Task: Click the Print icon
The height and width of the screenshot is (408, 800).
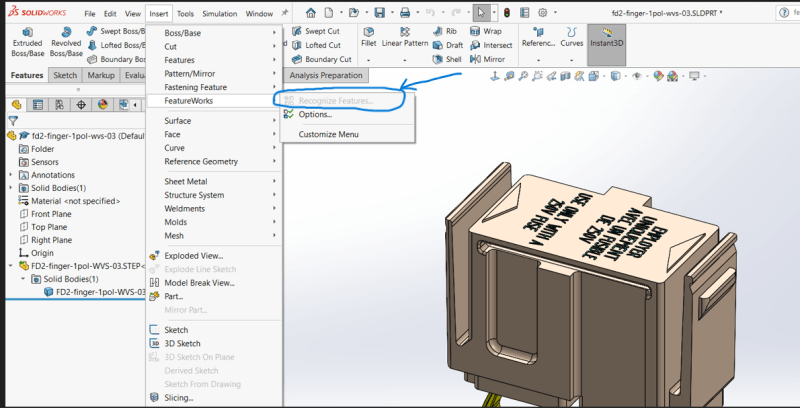Action: 405,13
